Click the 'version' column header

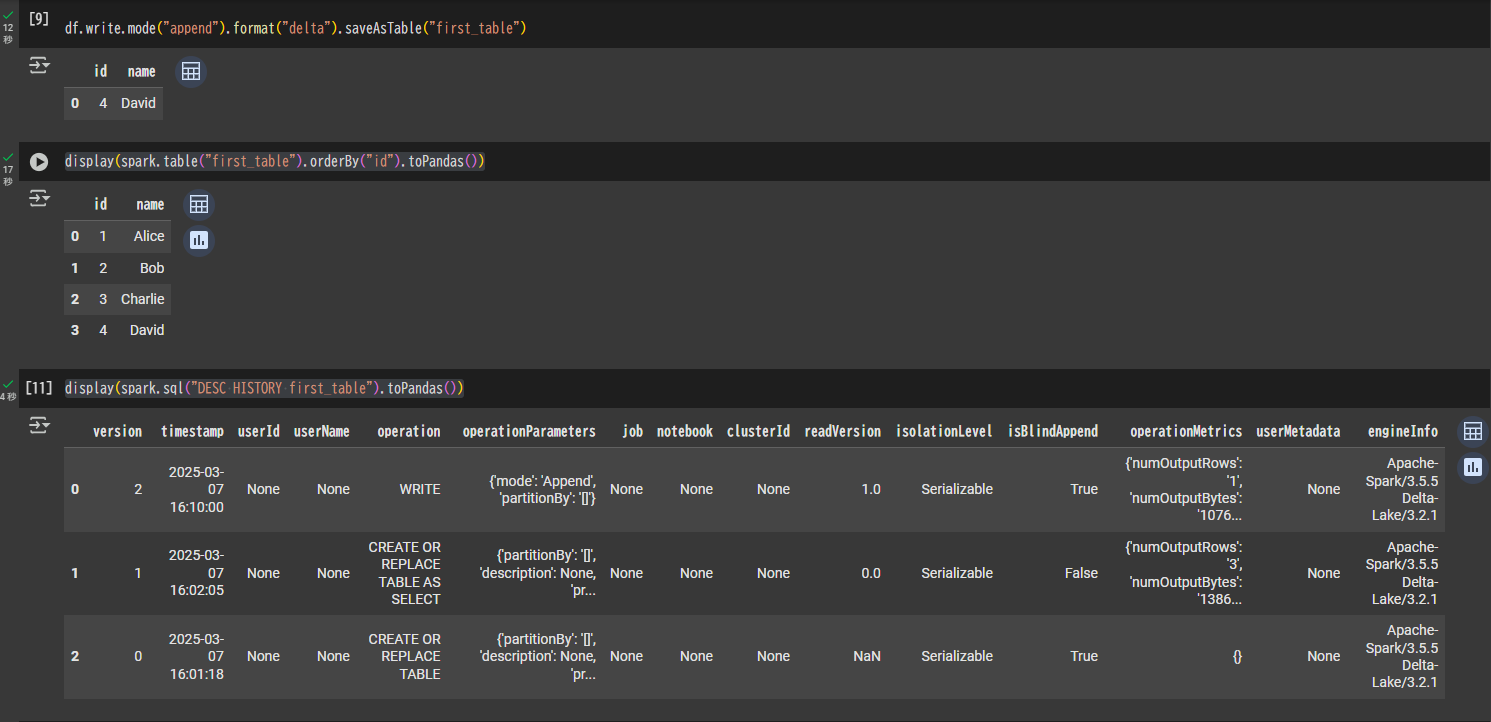pyautogui.click(x=117, y=432)
